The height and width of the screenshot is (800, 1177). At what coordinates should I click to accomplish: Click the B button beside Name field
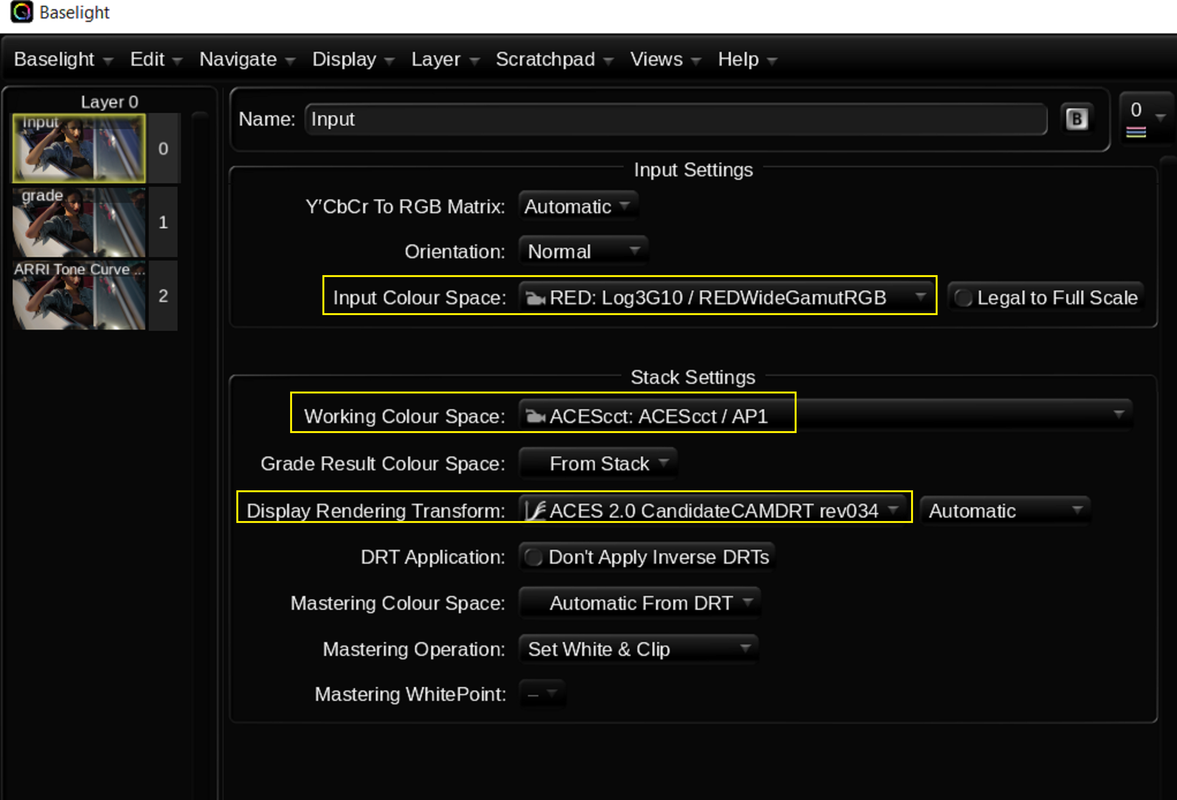pos(1076,119)
